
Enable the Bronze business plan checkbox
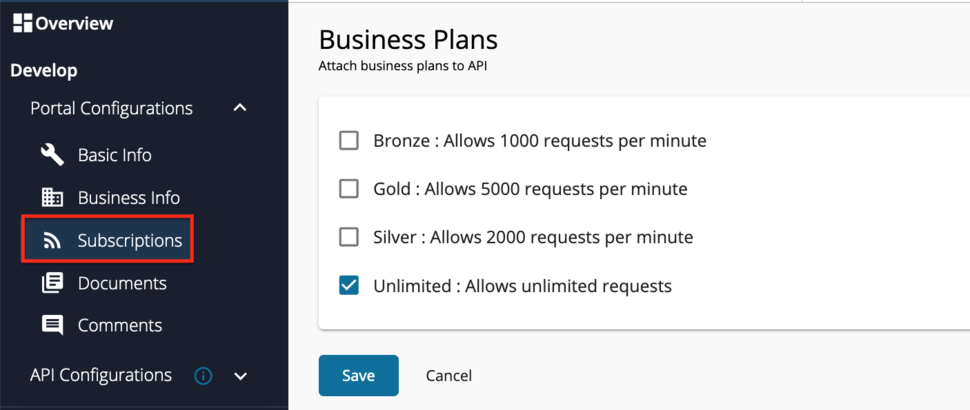click(x=349, y=141)
